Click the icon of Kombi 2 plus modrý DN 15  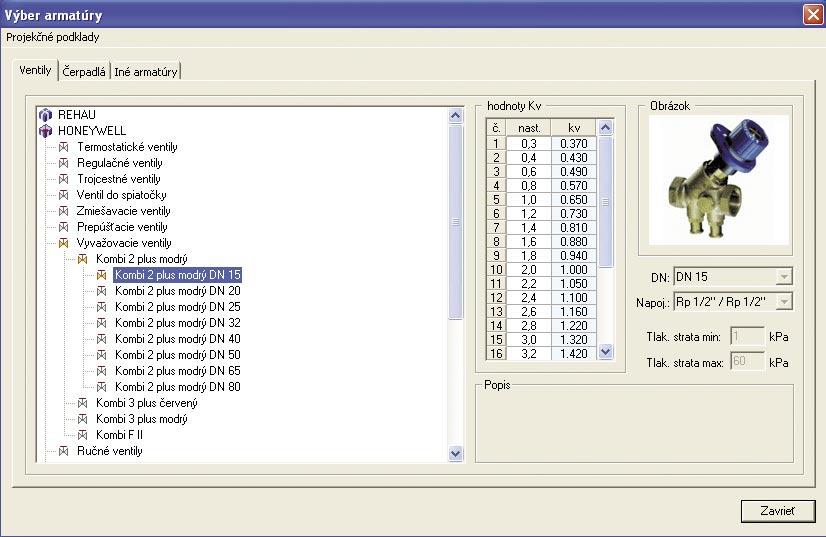(102, 275)
